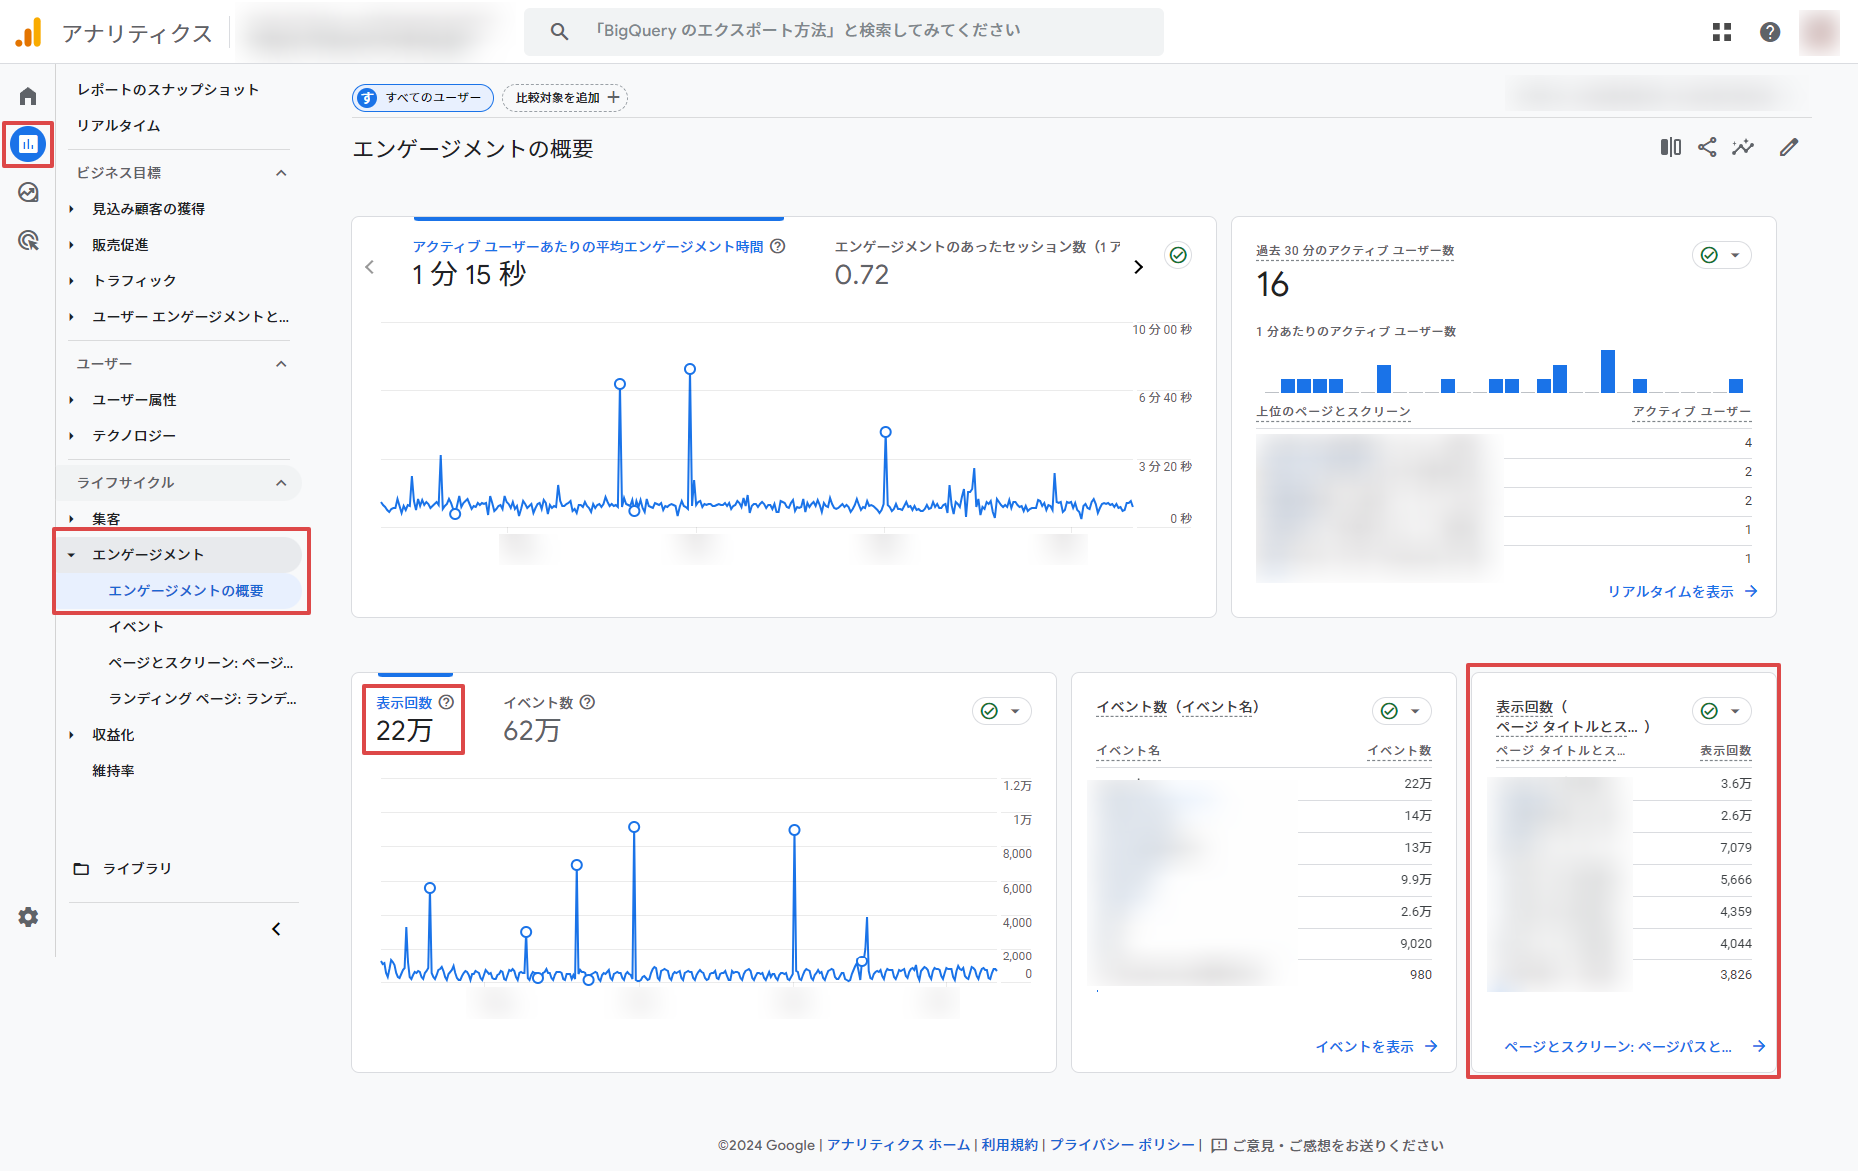Click すべてのユーザー chip
Viewport: 1858px width, 1172px height.
(x=423, y=97)
